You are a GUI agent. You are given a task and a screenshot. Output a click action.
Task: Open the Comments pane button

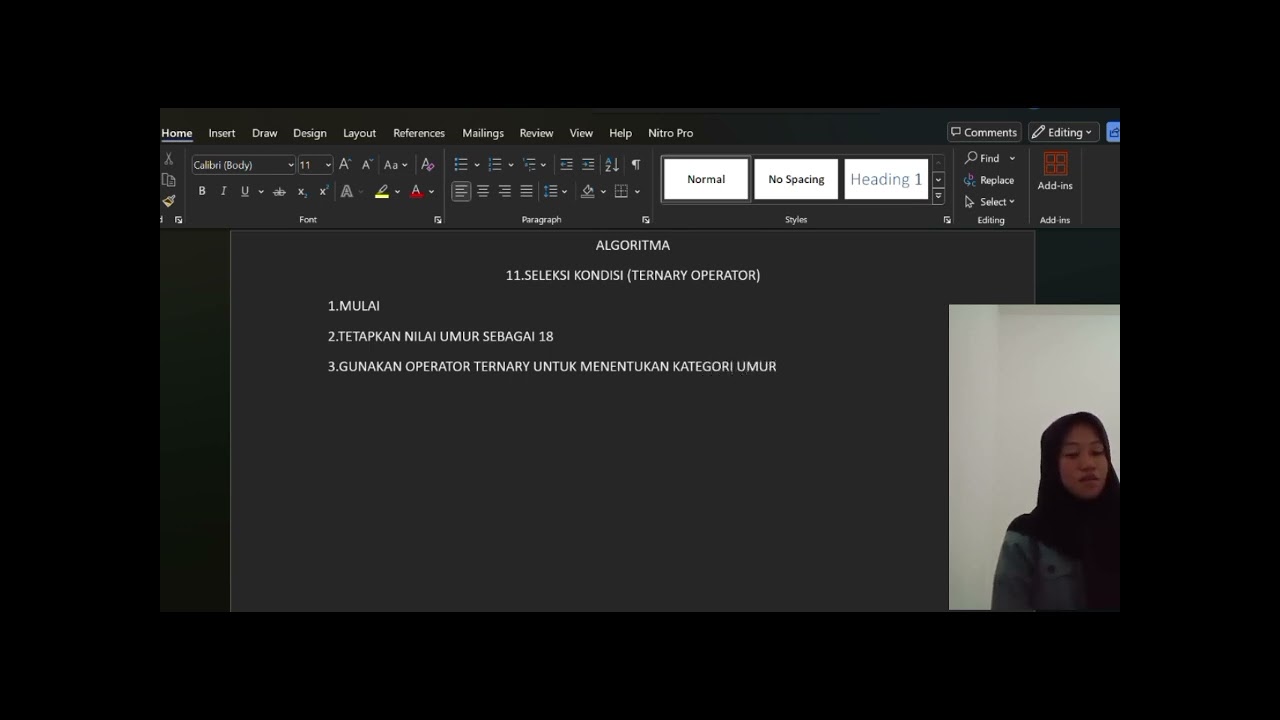click(984, 132)
